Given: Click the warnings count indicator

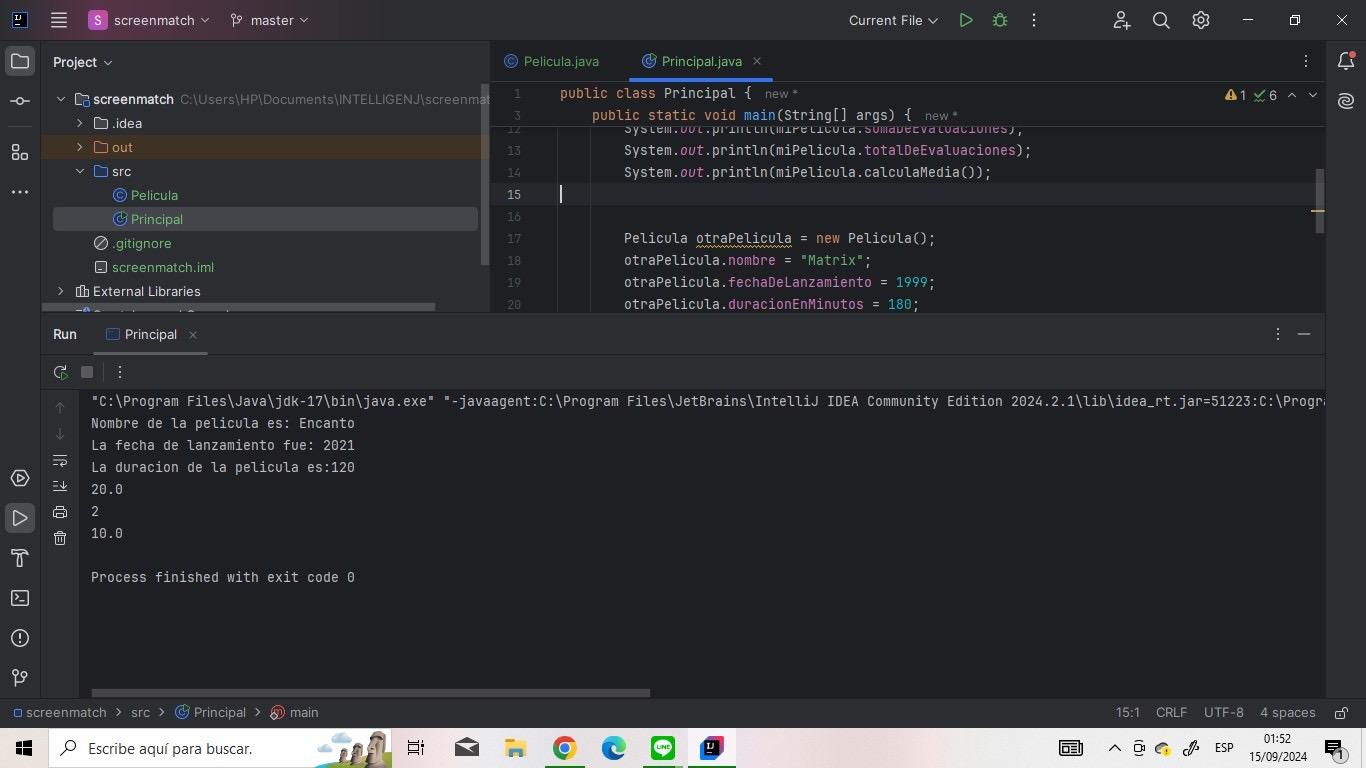Looking at the screenshot, I should [x=1235, y=95].
